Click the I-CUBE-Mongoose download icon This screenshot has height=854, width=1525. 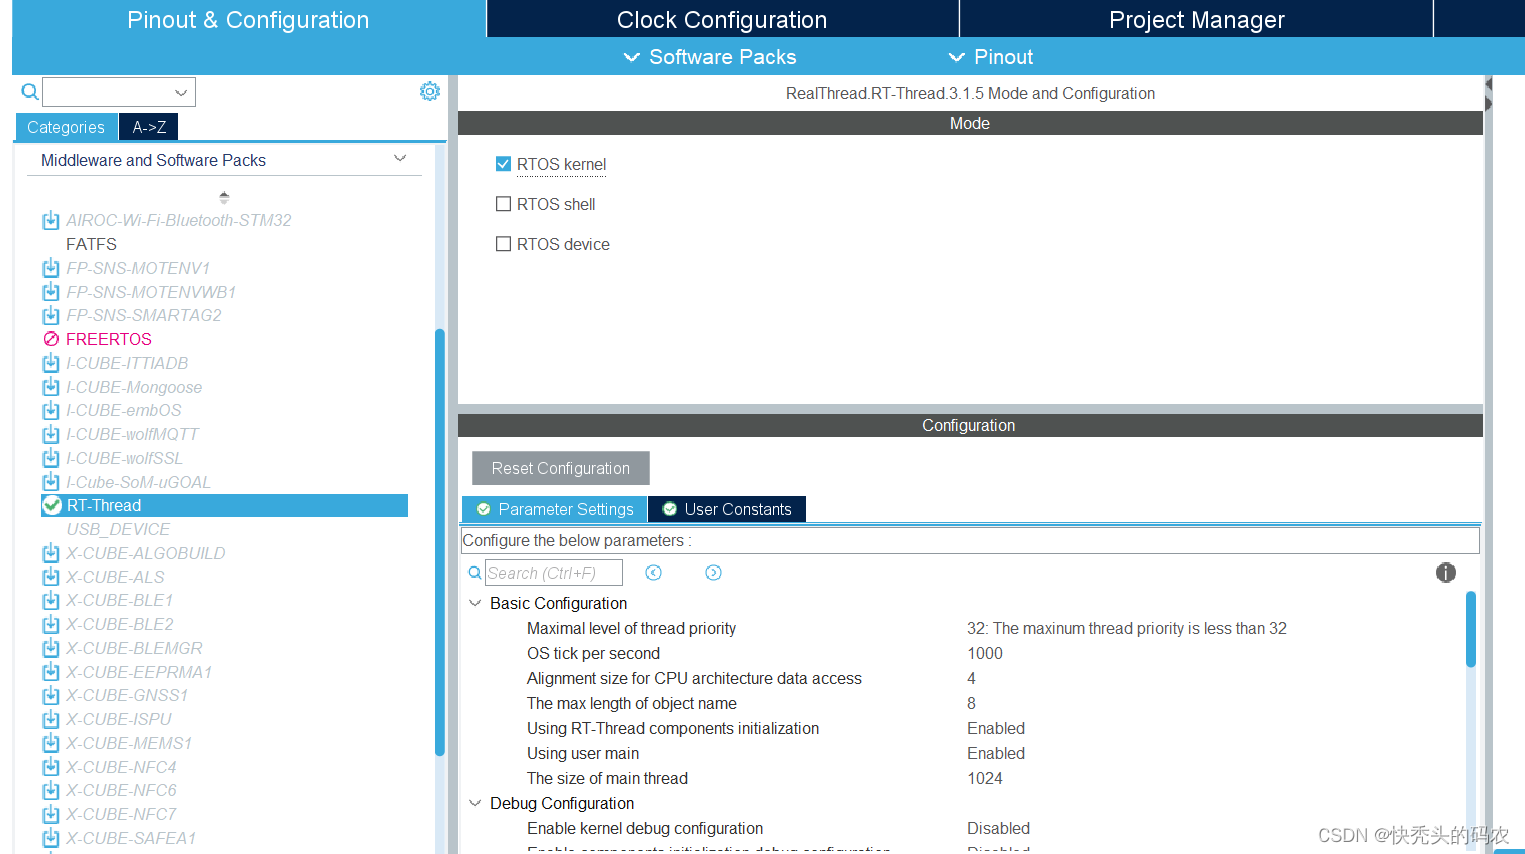click(x=51, y=387)
